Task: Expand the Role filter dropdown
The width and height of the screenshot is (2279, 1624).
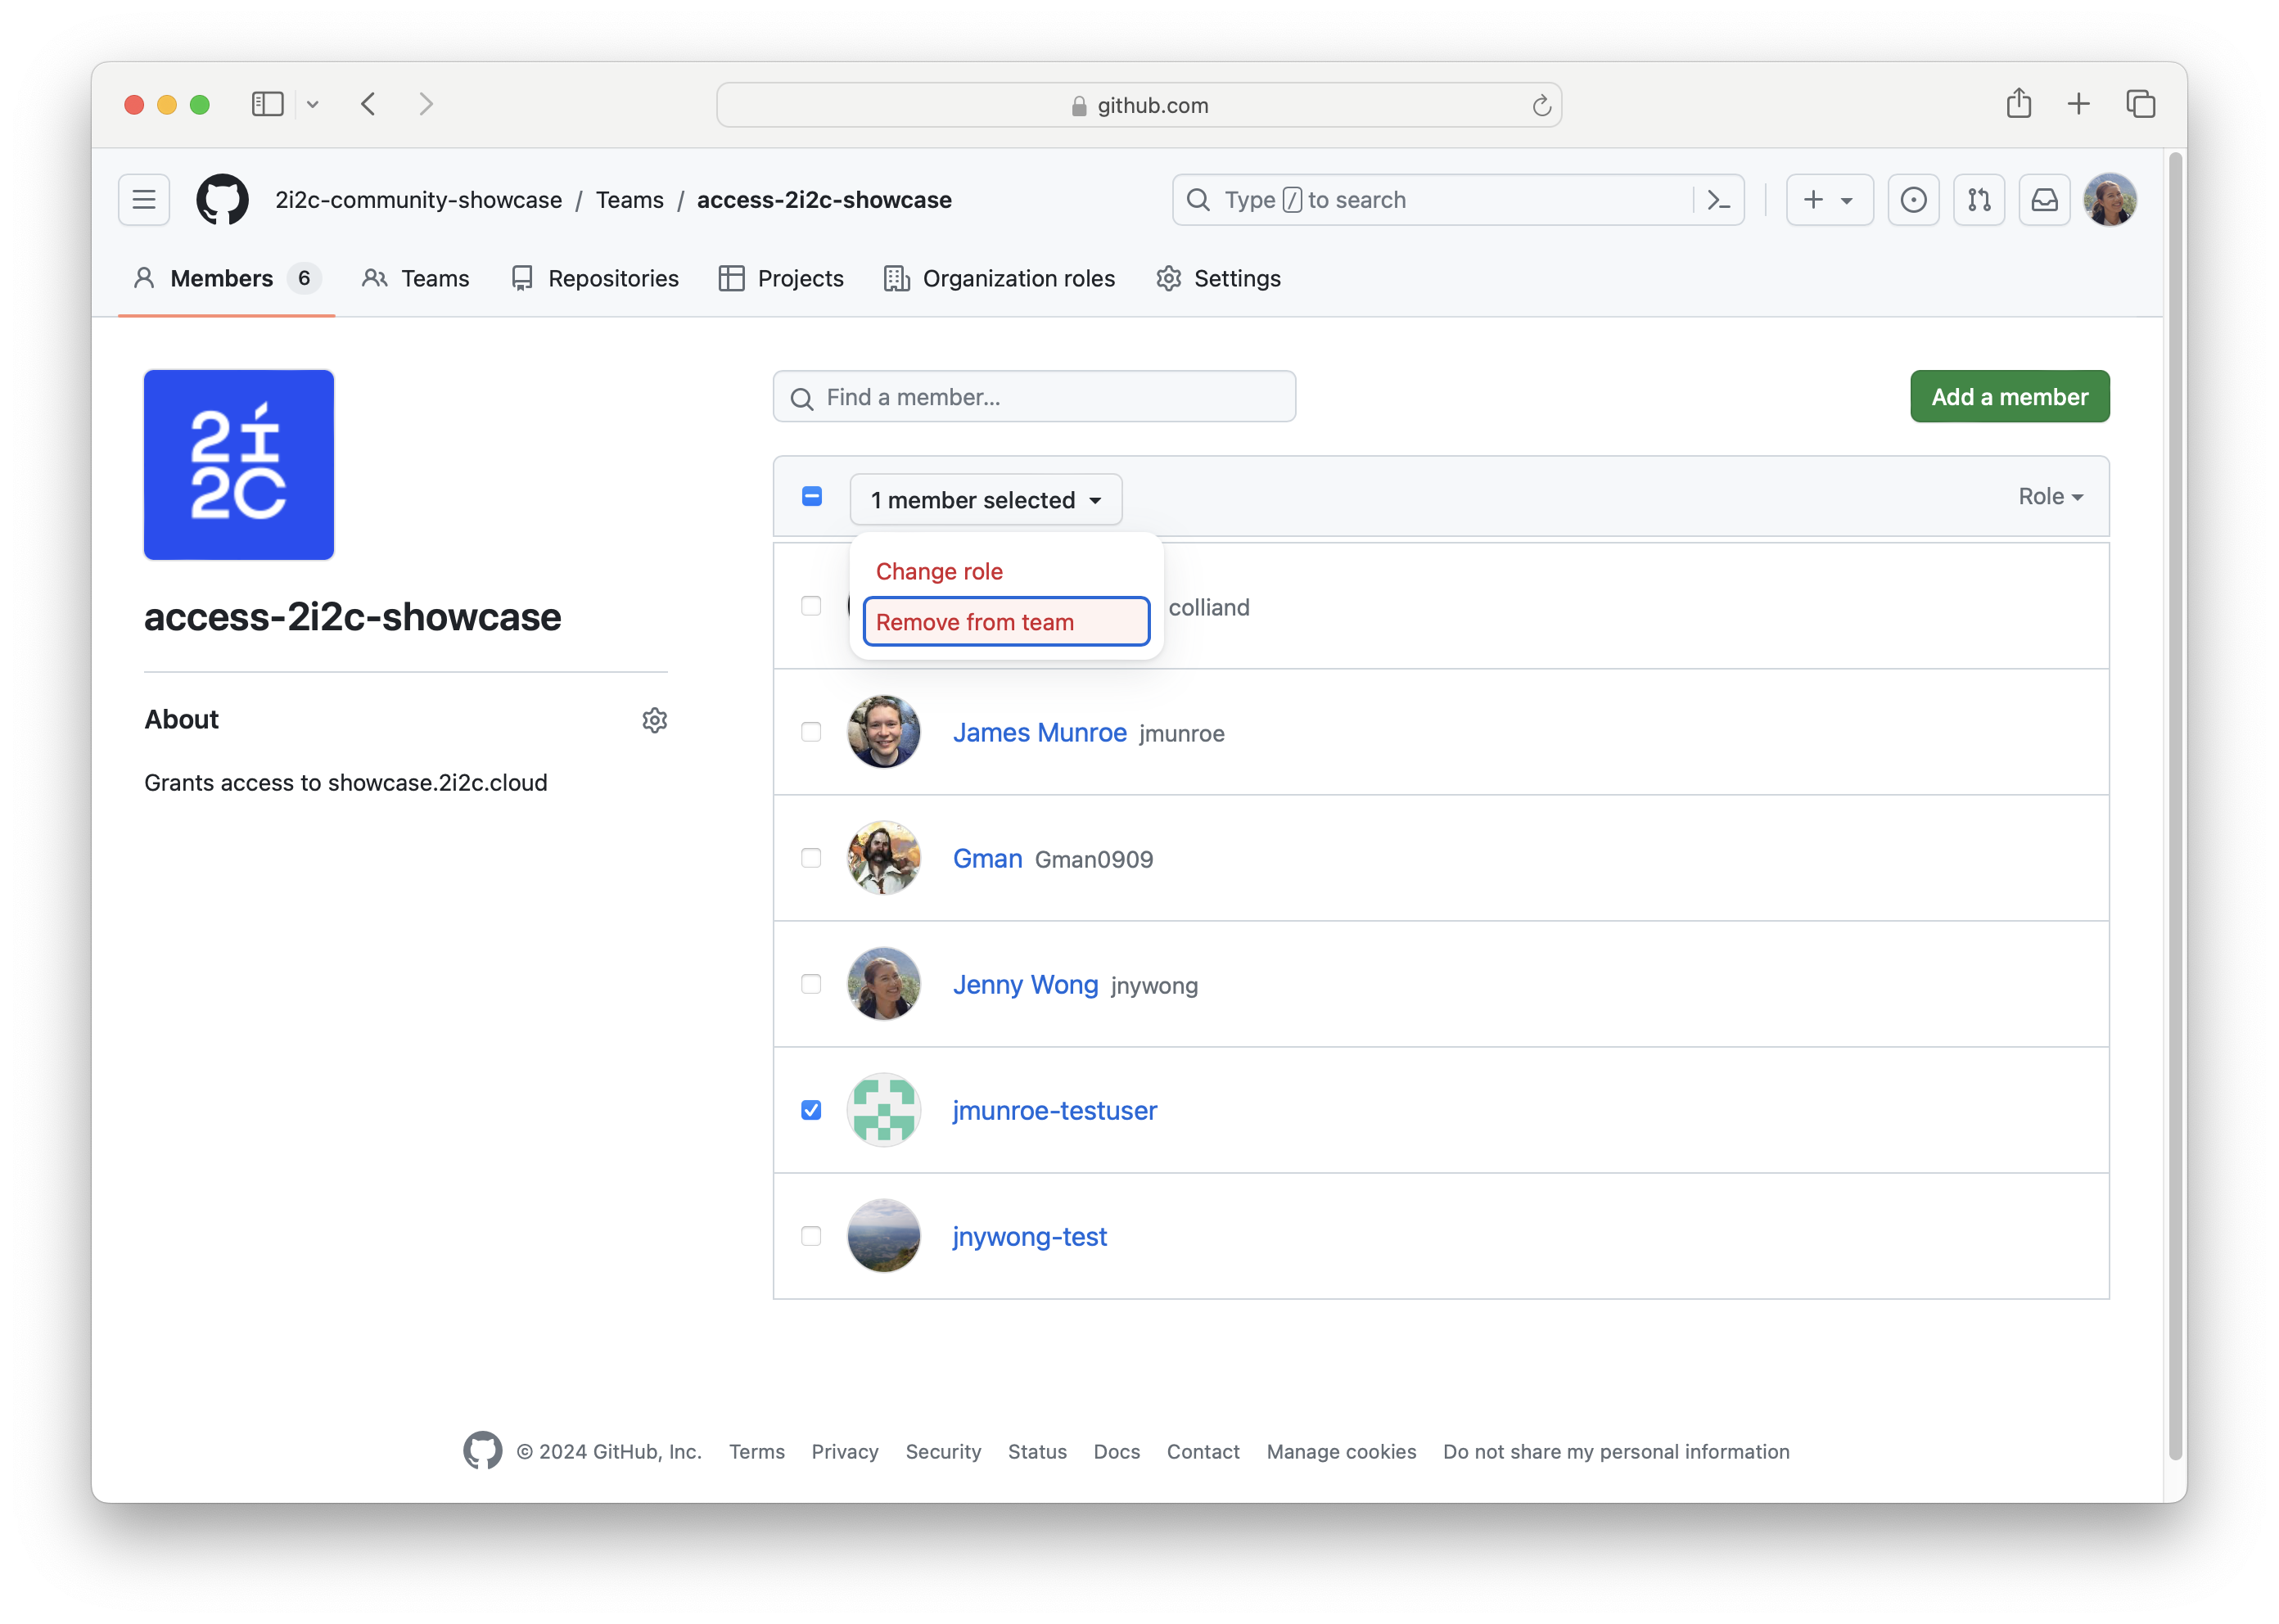Action: [2049, 497]
